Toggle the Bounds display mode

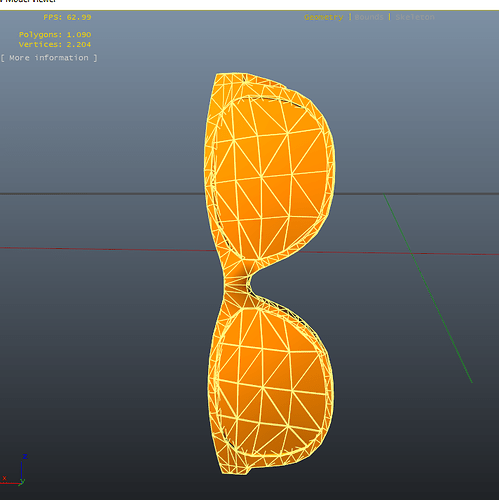tap(369, 17)
